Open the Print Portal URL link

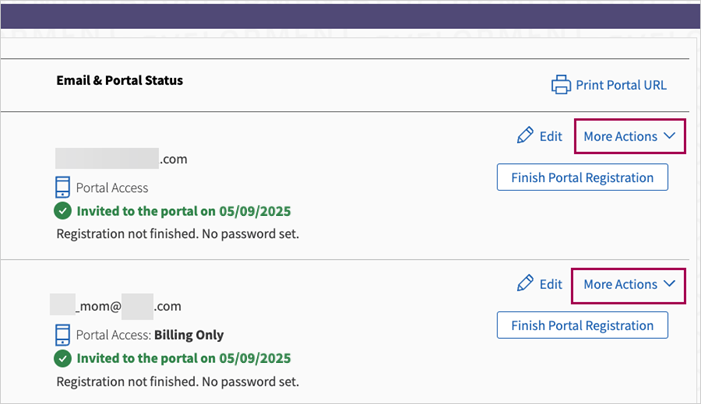click(621, 85)
